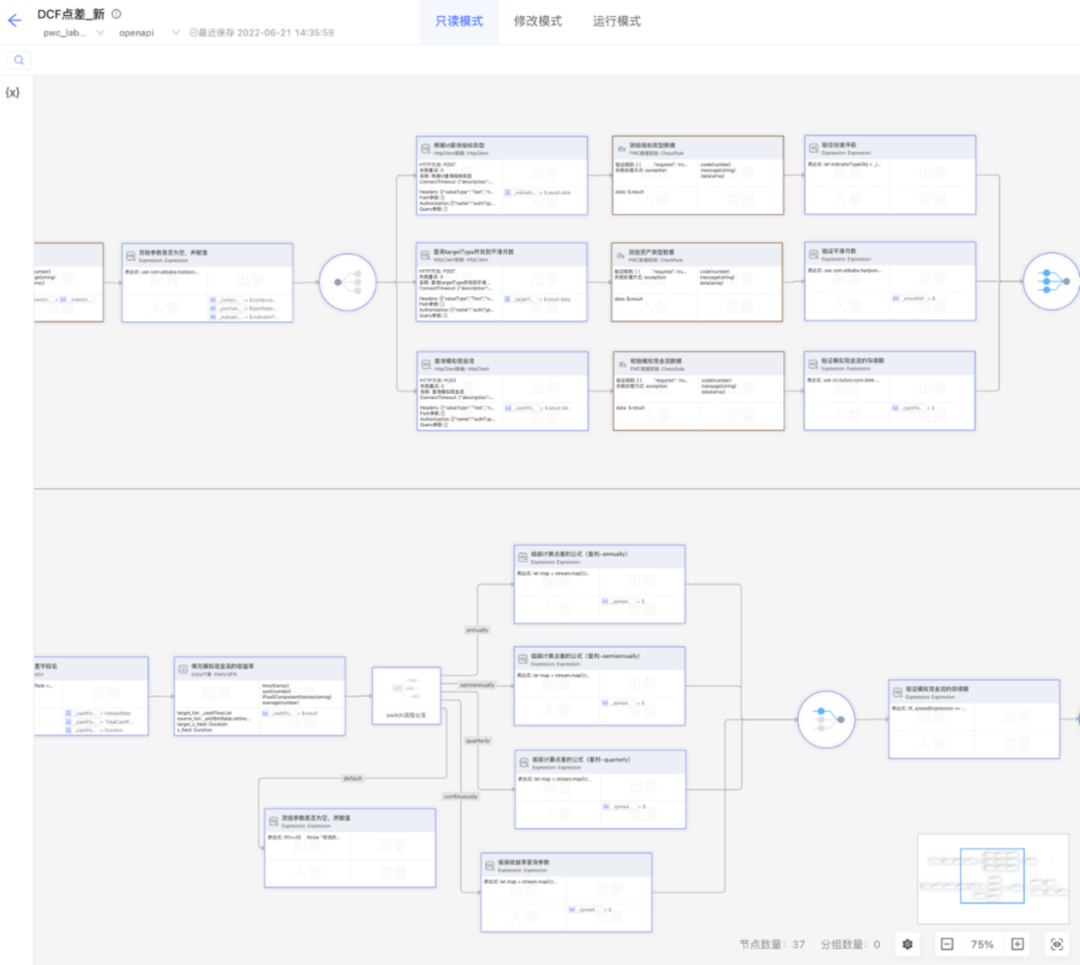This screenshot has height=965, width=1080.
Task: Open canvas settings gear icon
Action: pyautogui.click(x=907, y=944)
